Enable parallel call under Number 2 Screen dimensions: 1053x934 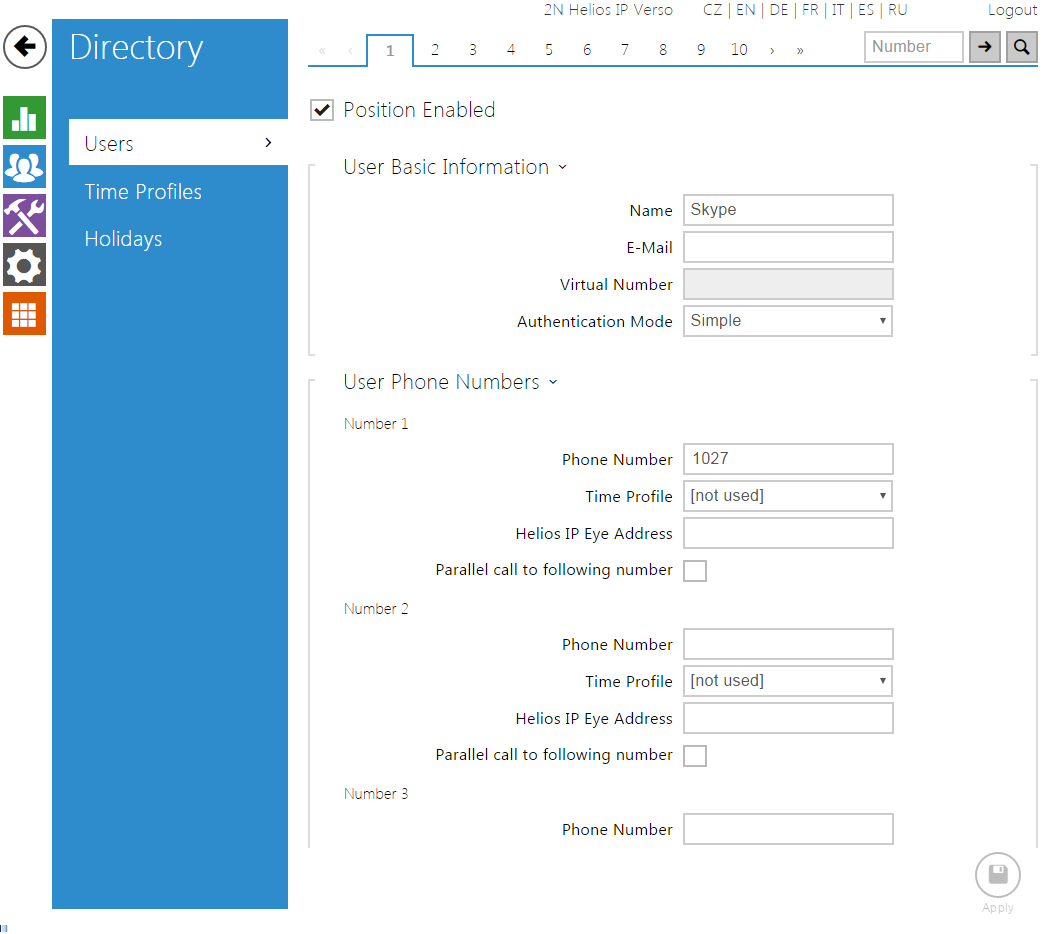click(695, 756)
